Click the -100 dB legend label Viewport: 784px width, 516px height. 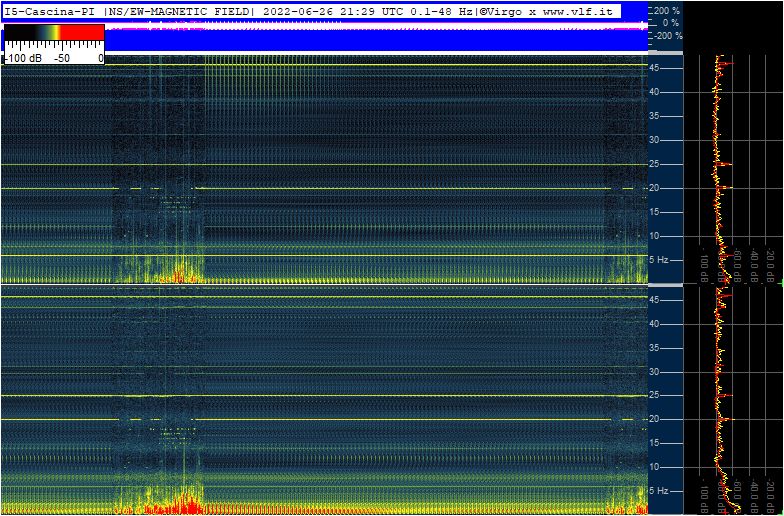(24, 58)
